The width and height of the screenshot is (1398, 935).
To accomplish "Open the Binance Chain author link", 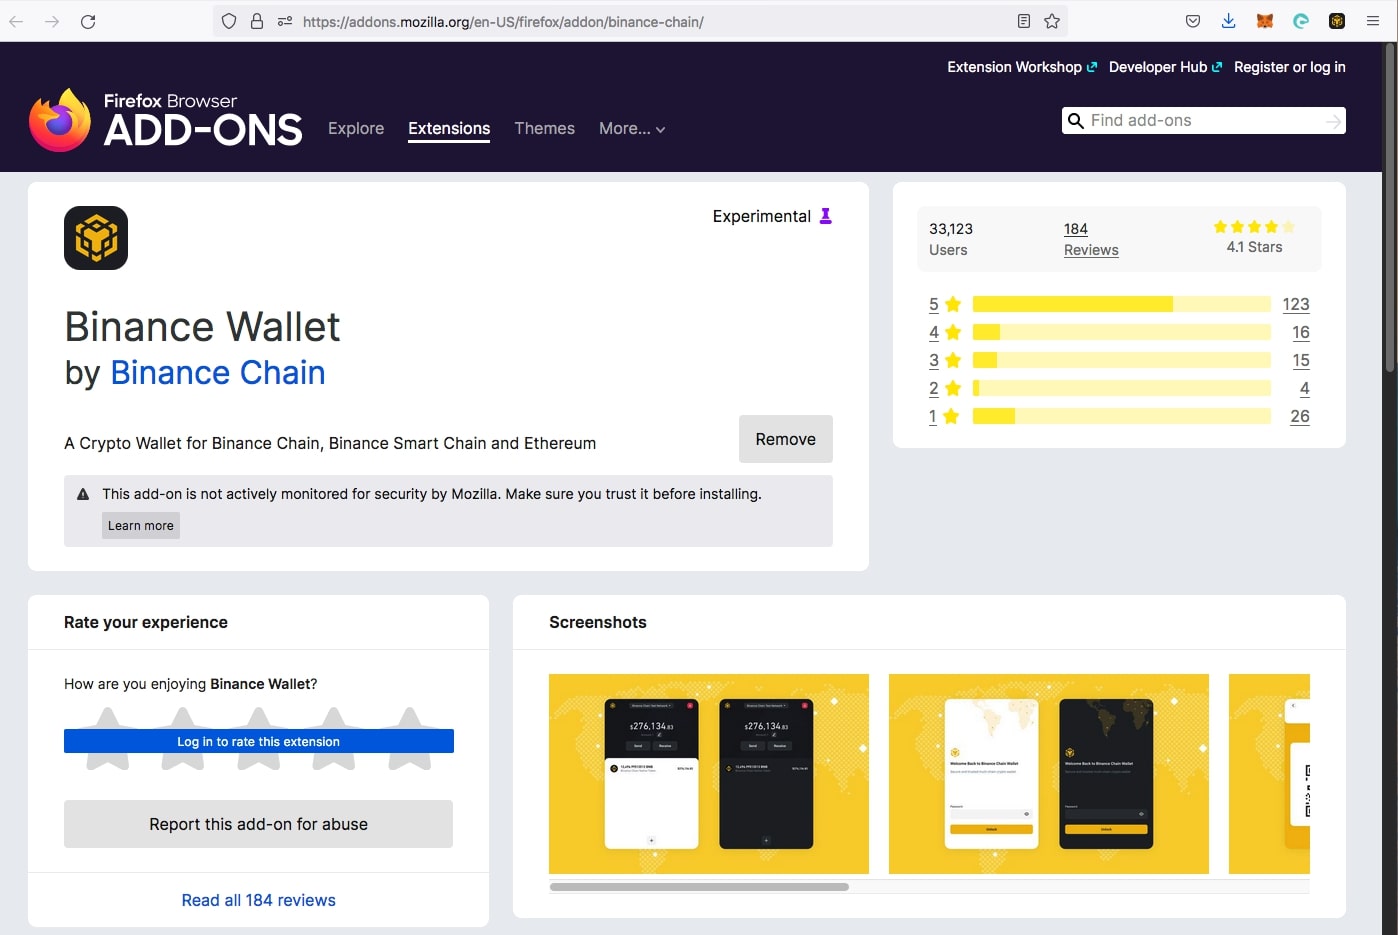I will pos(218,373).
